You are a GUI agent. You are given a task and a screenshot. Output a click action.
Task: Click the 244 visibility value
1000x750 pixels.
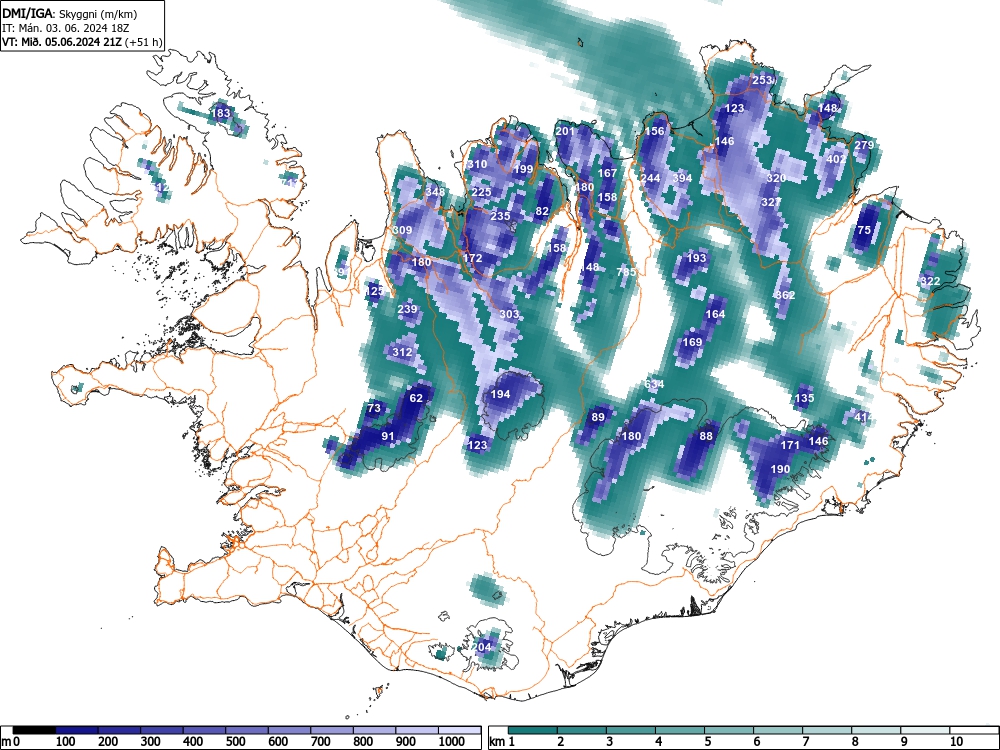point(650,178)
